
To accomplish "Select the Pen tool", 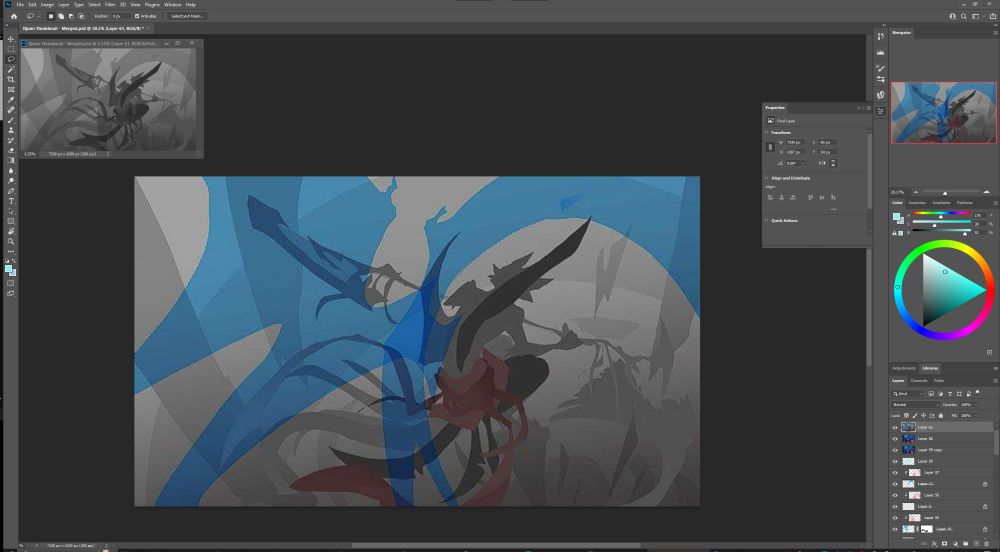I will click(x=11, y=191).
